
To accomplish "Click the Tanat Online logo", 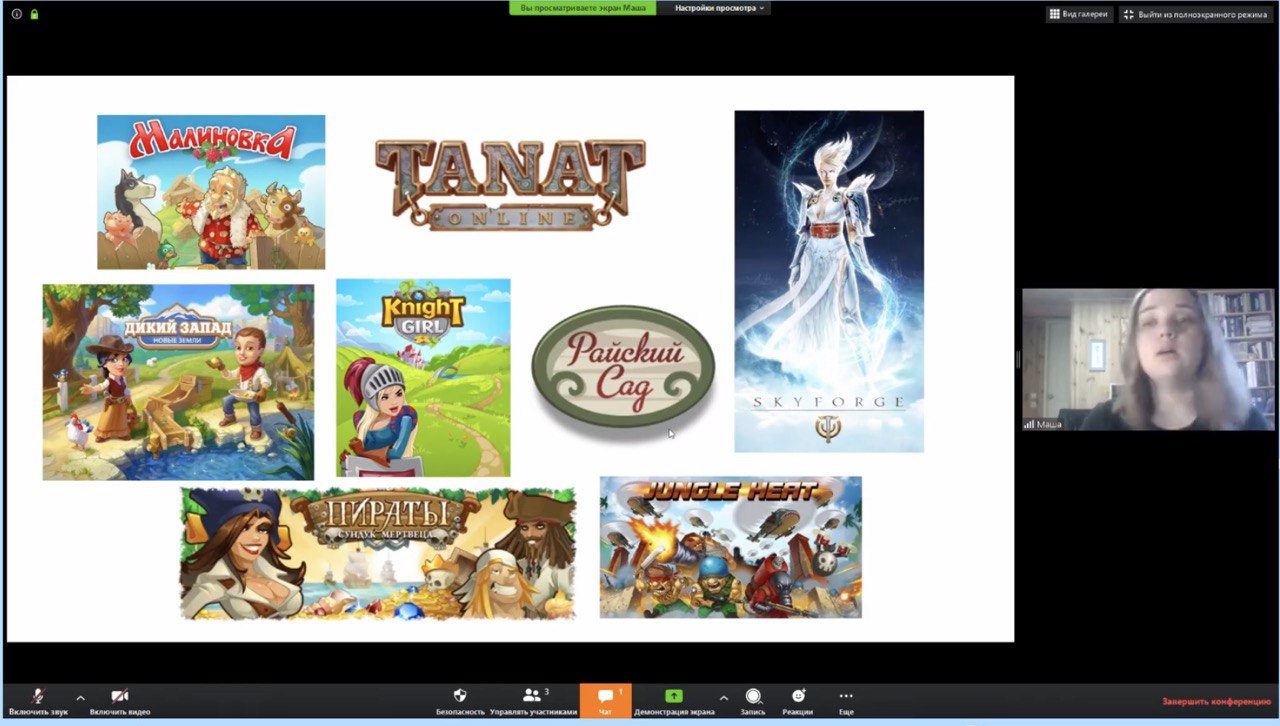I will 510,184.
